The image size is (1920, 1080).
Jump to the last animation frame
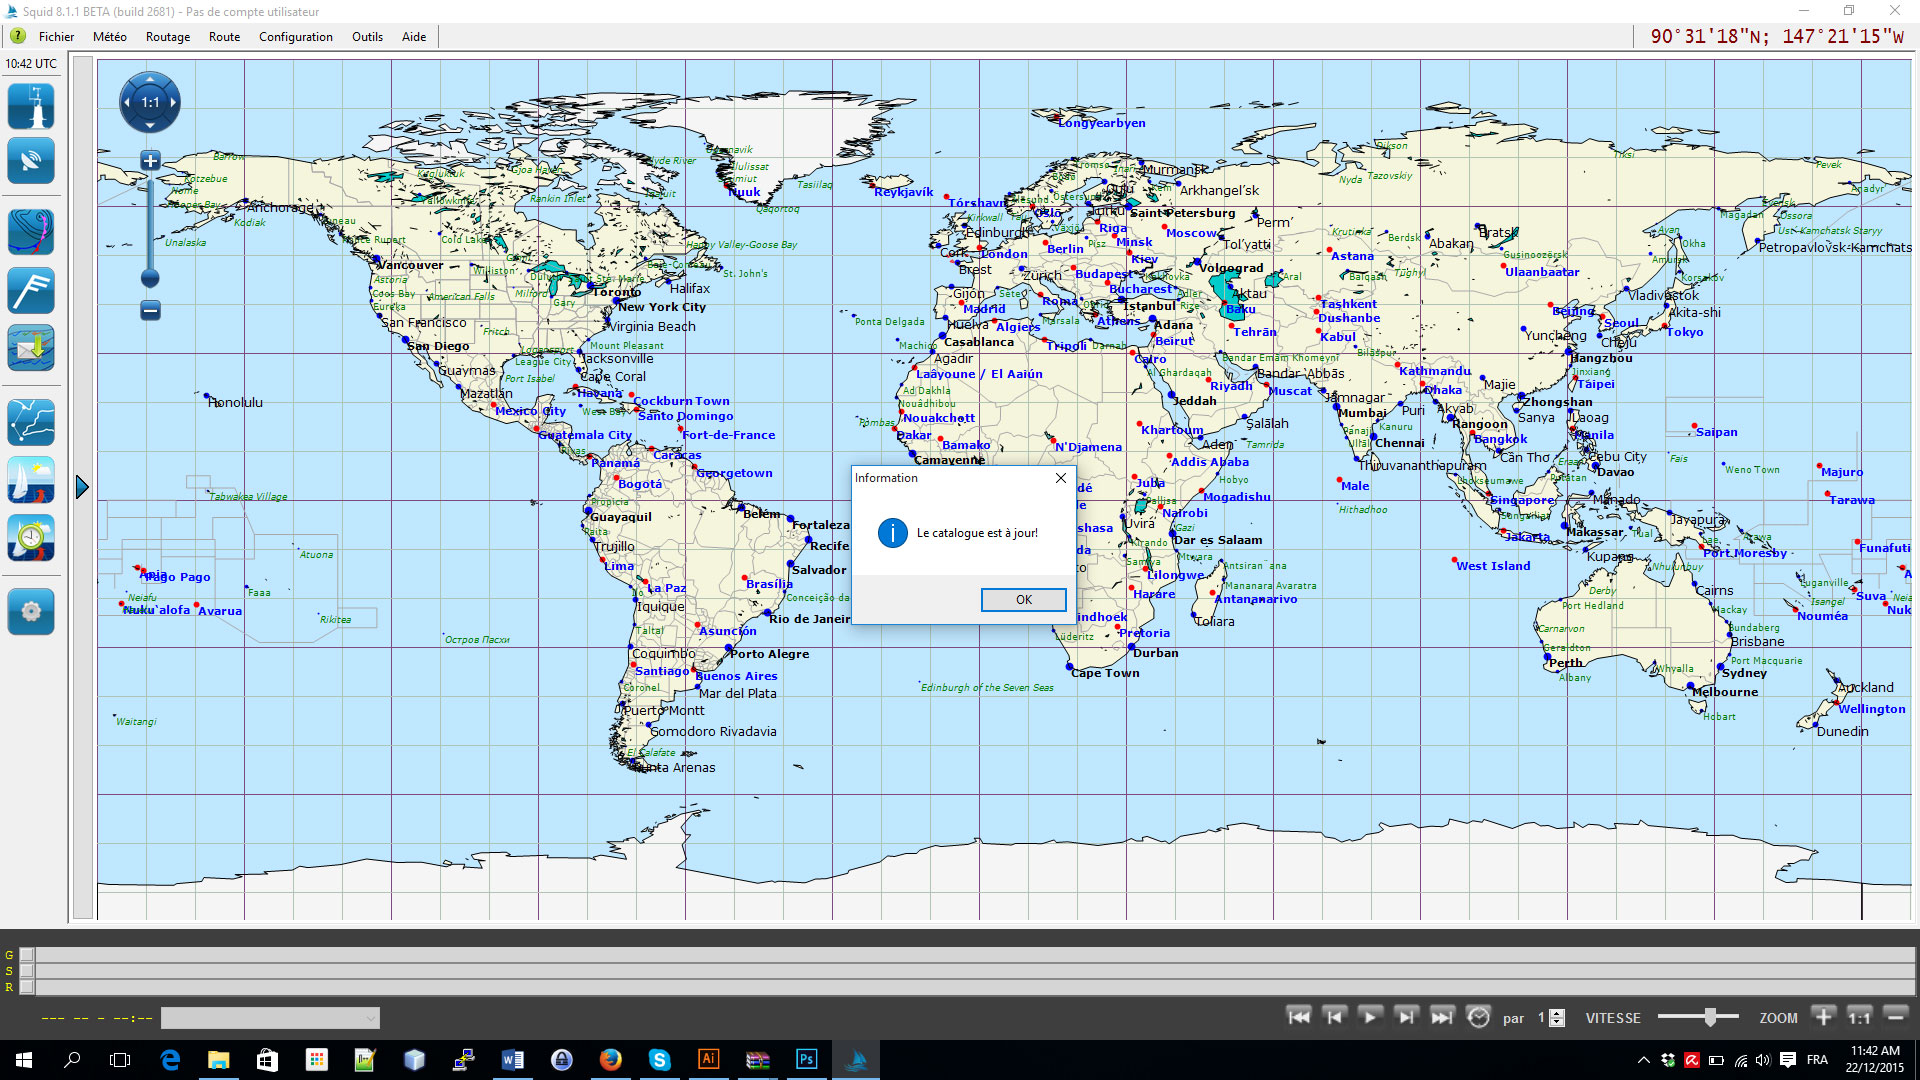pyautogui.click(x=1442, y=1017)
